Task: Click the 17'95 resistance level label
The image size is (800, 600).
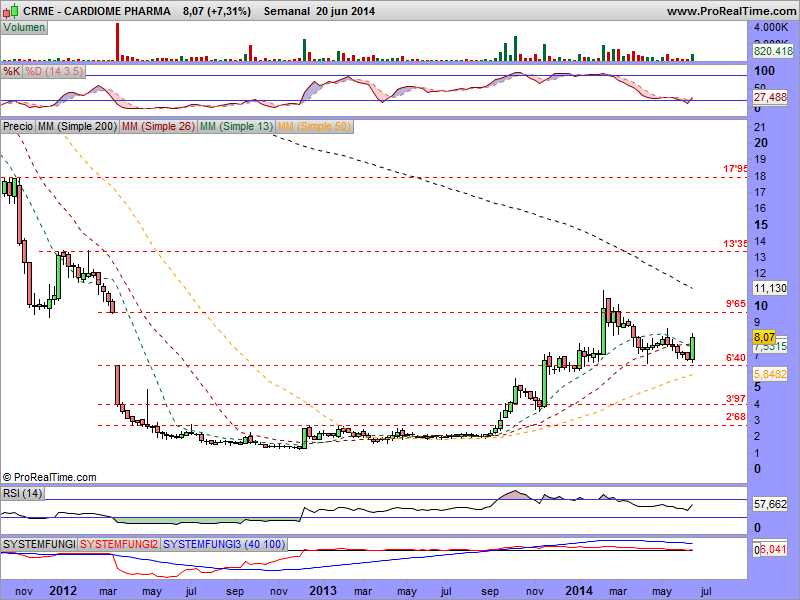Action: click(x=735, y=169)
